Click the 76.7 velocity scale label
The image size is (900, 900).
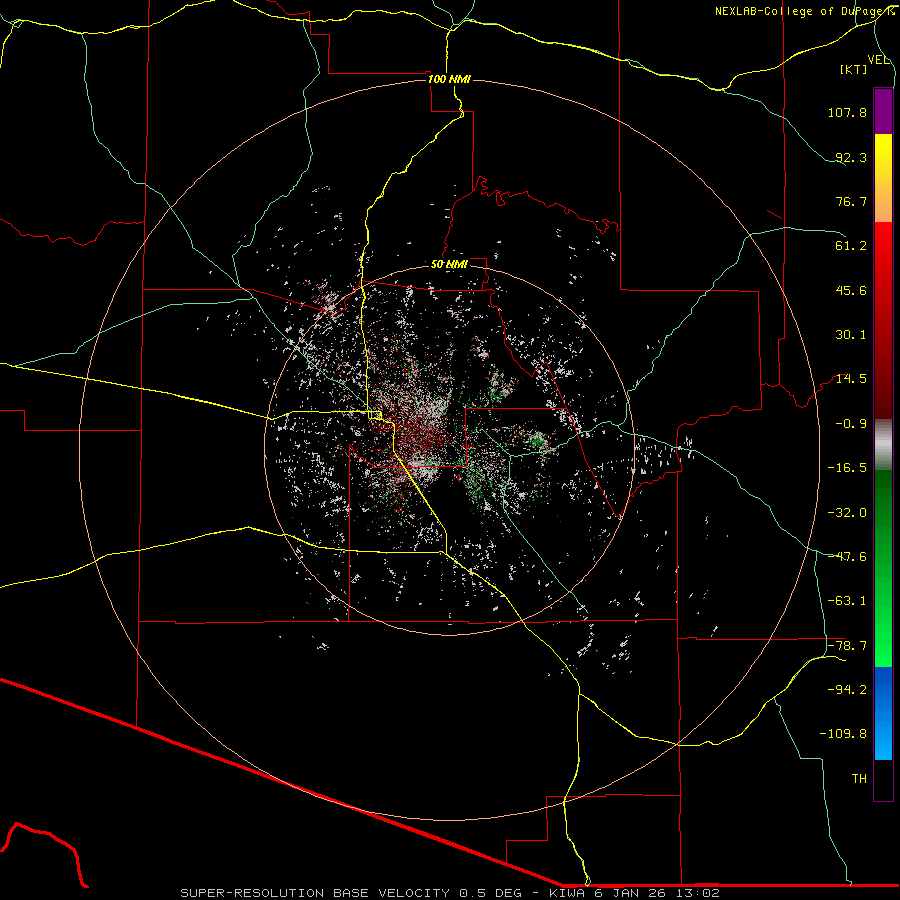[x=851, y=201]
